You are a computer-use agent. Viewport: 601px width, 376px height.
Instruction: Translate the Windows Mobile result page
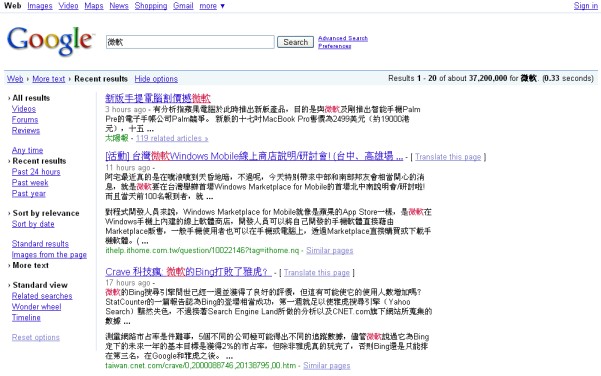tap(448, 157)
